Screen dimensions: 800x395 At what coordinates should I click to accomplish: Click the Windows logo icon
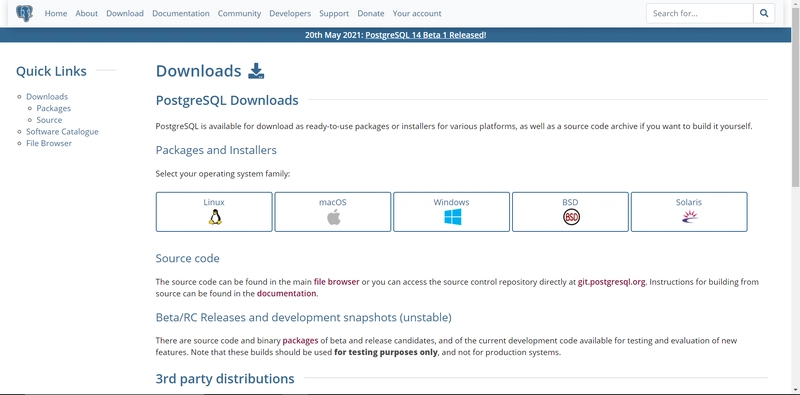(453, 217)
